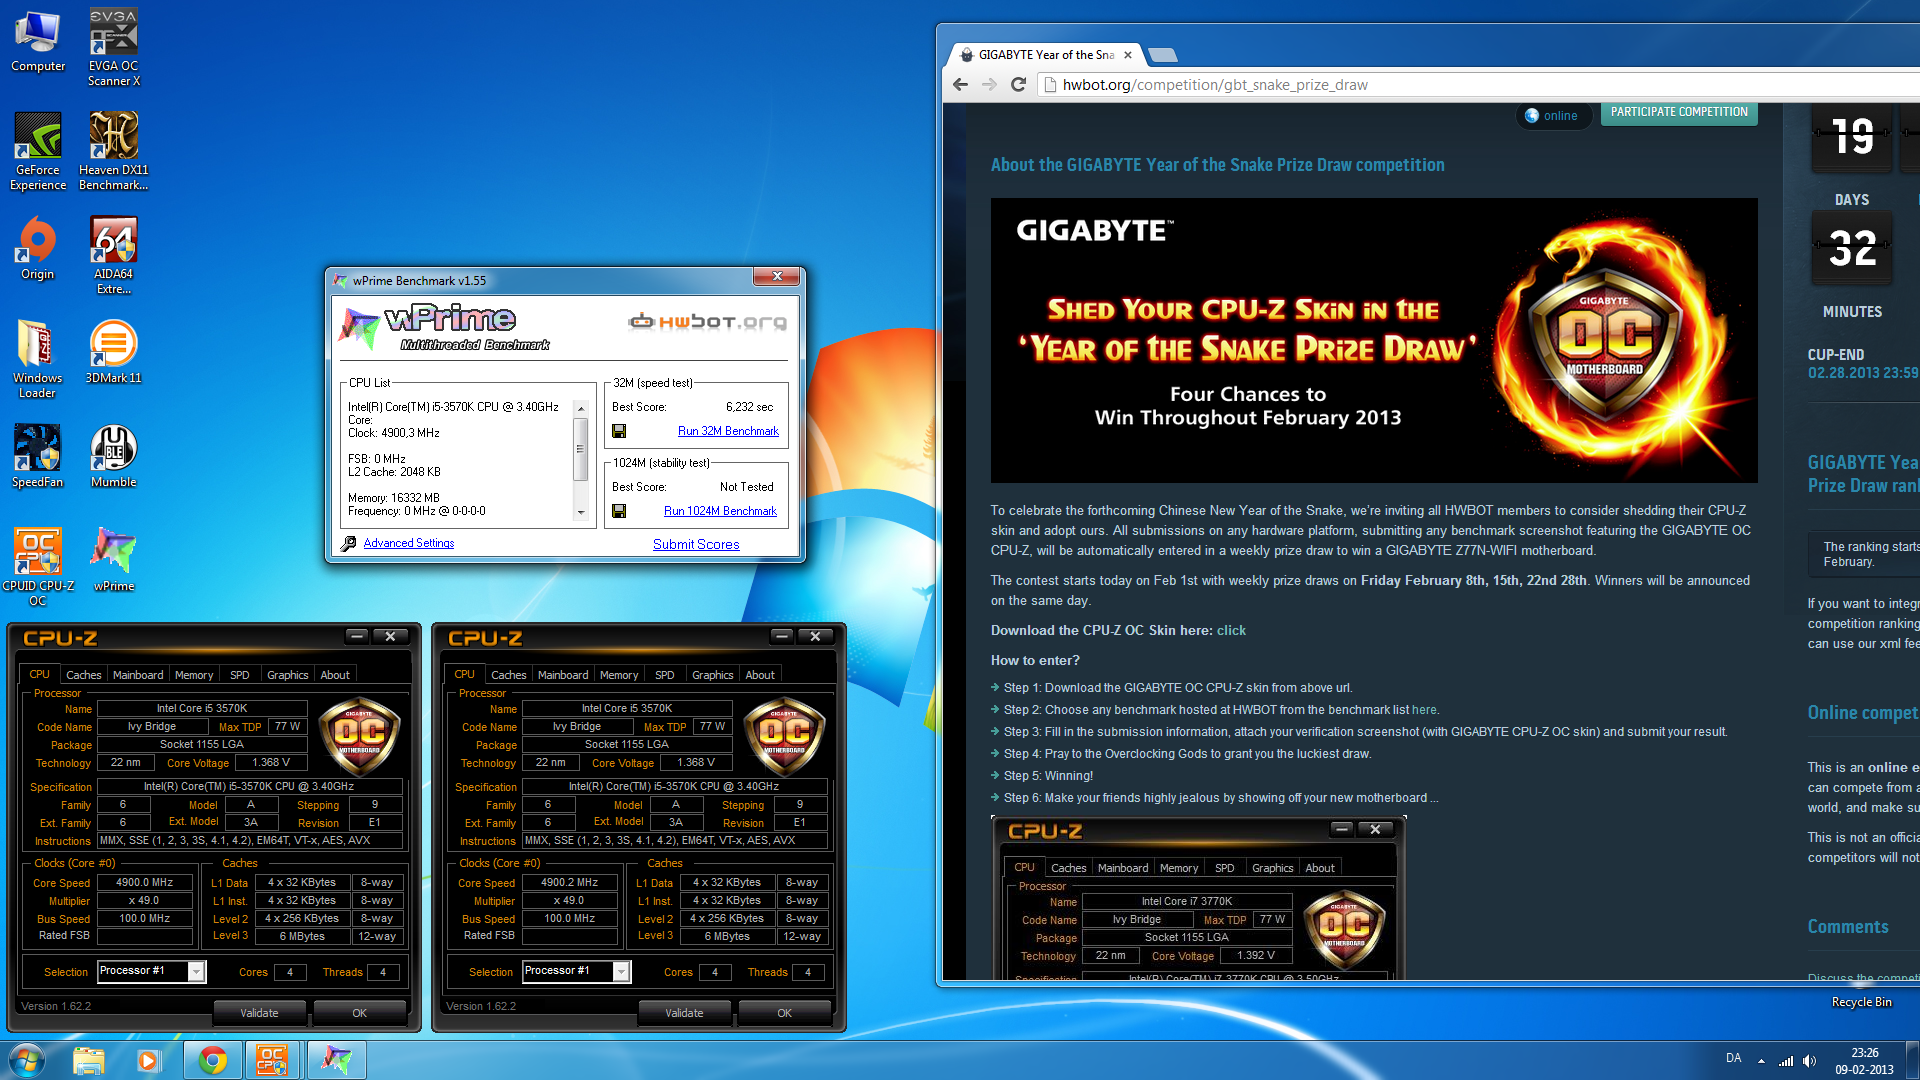Click Run 32M Benchmark link
Image resolution: width=1920 pixels, height=1080 pixels.
click(728, 431)
